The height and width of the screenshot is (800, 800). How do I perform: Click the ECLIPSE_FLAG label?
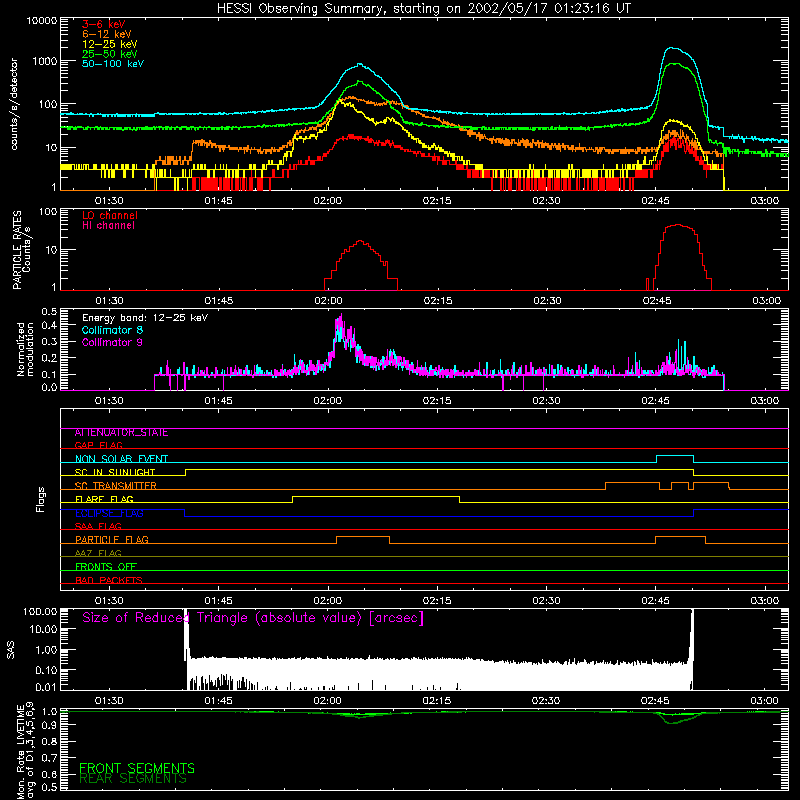pos(109,513)
